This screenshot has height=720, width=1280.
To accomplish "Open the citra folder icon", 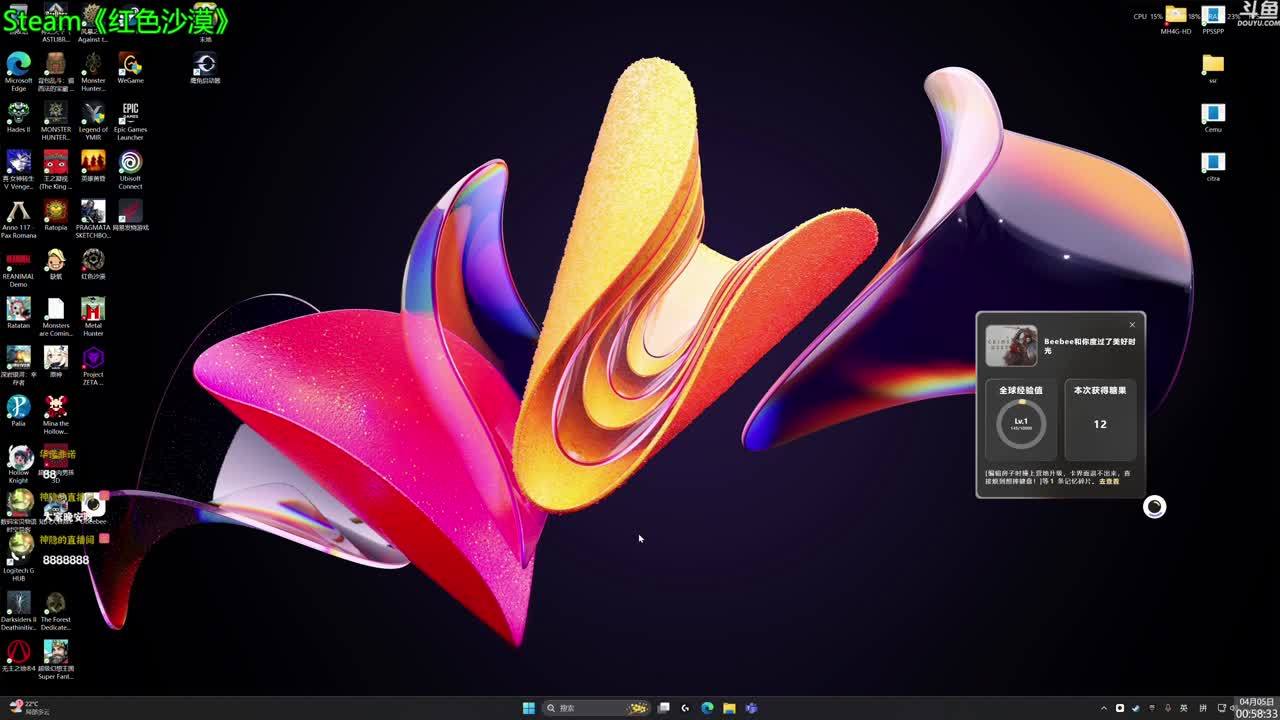I will click(x=1213, y=162).
